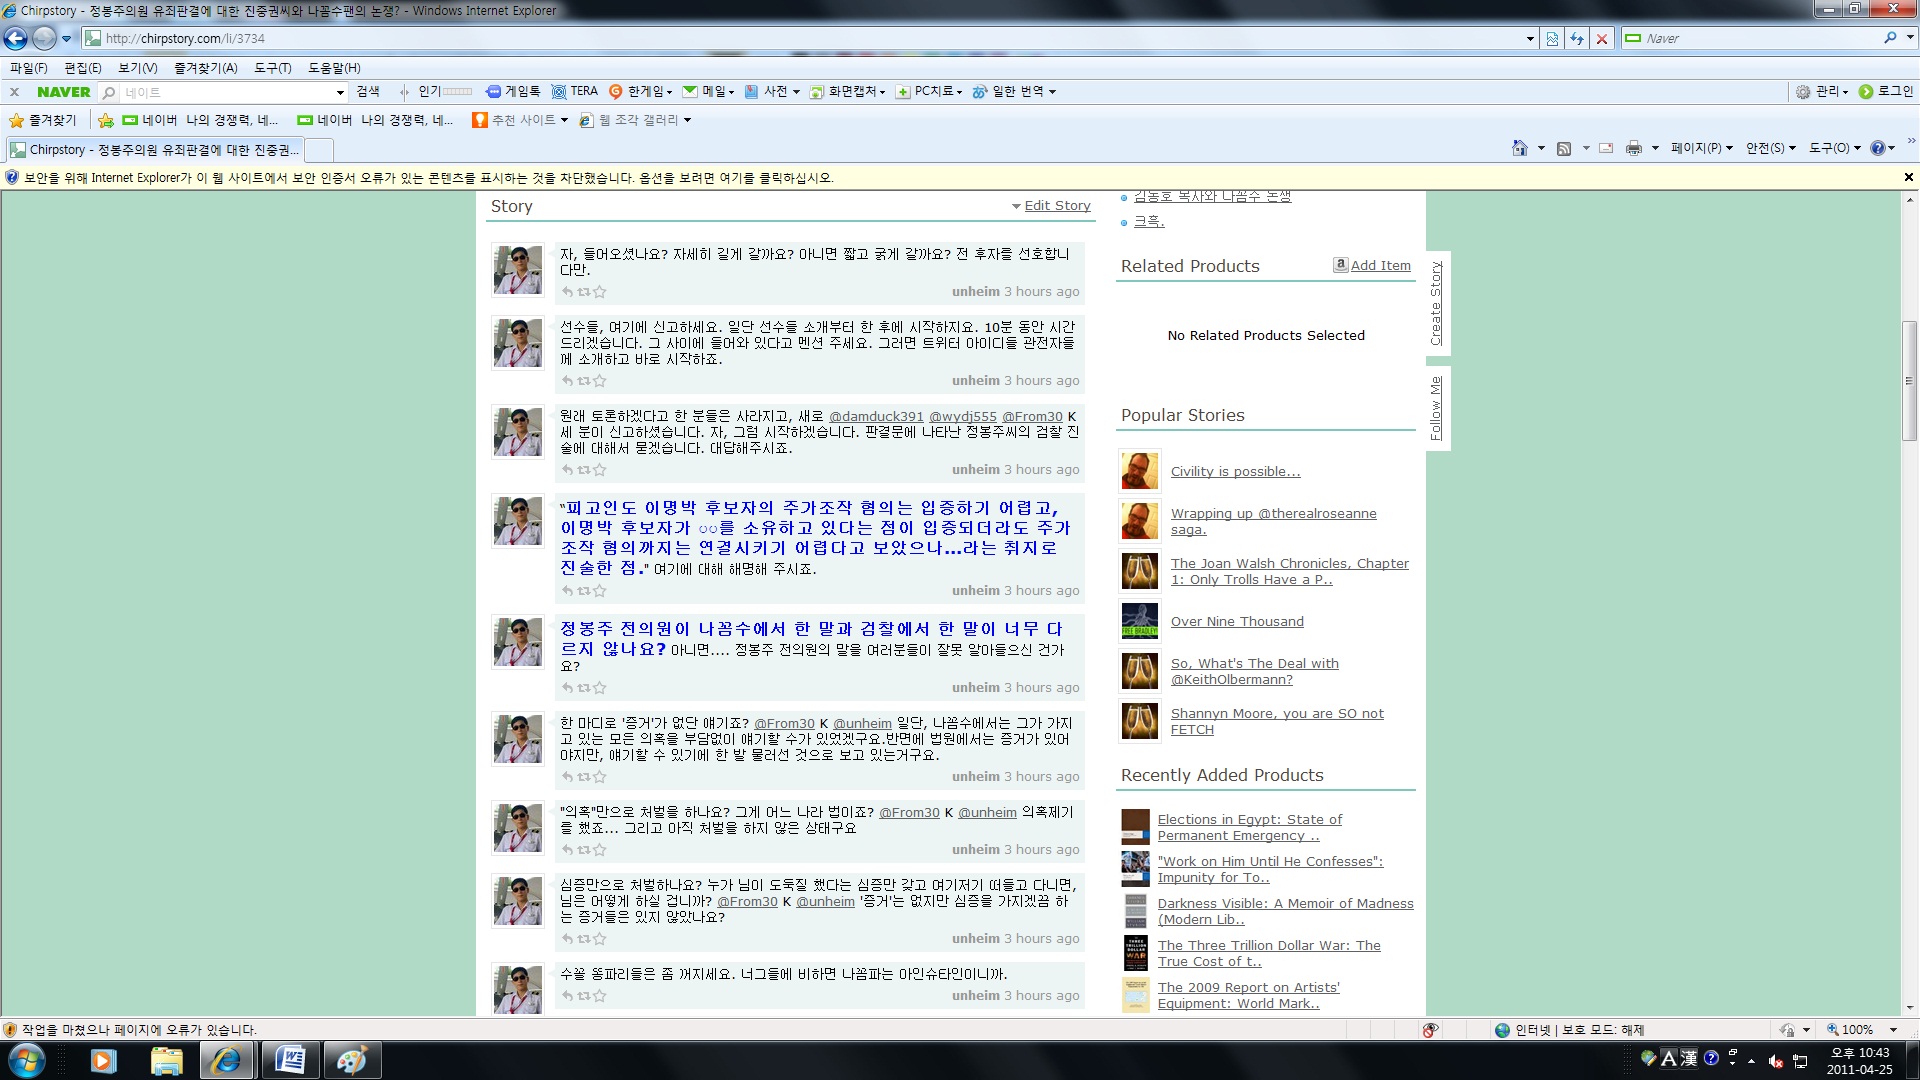Open the Civility is possible... story link
This screenshot has width=1920, height=1080.
[x=1235, y=472]
